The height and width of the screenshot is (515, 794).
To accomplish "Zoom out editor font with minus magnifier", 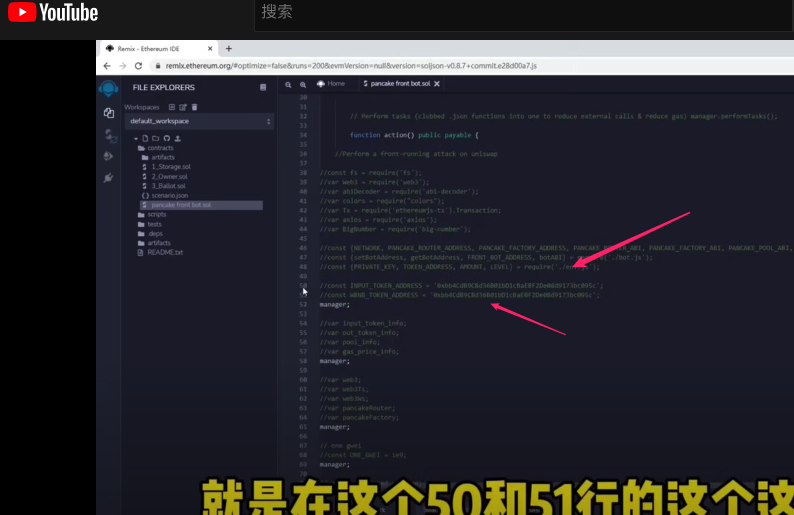I will point(288,85).
